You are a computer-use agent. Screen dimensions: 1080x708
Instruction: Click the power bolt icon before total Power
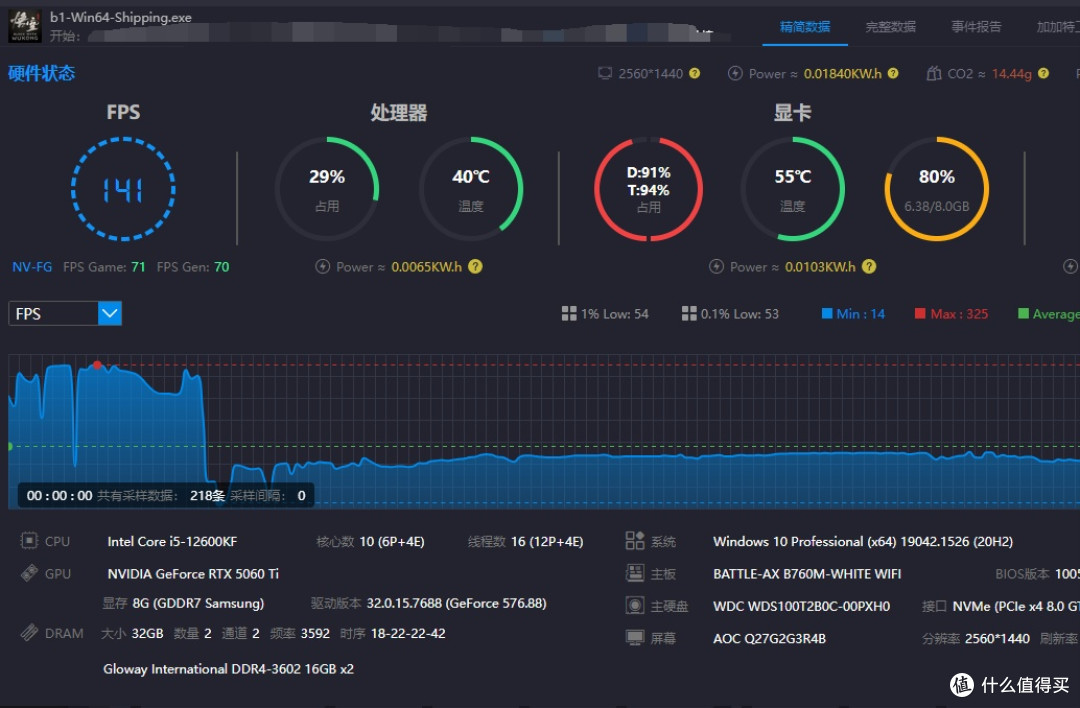pos(735,73)
